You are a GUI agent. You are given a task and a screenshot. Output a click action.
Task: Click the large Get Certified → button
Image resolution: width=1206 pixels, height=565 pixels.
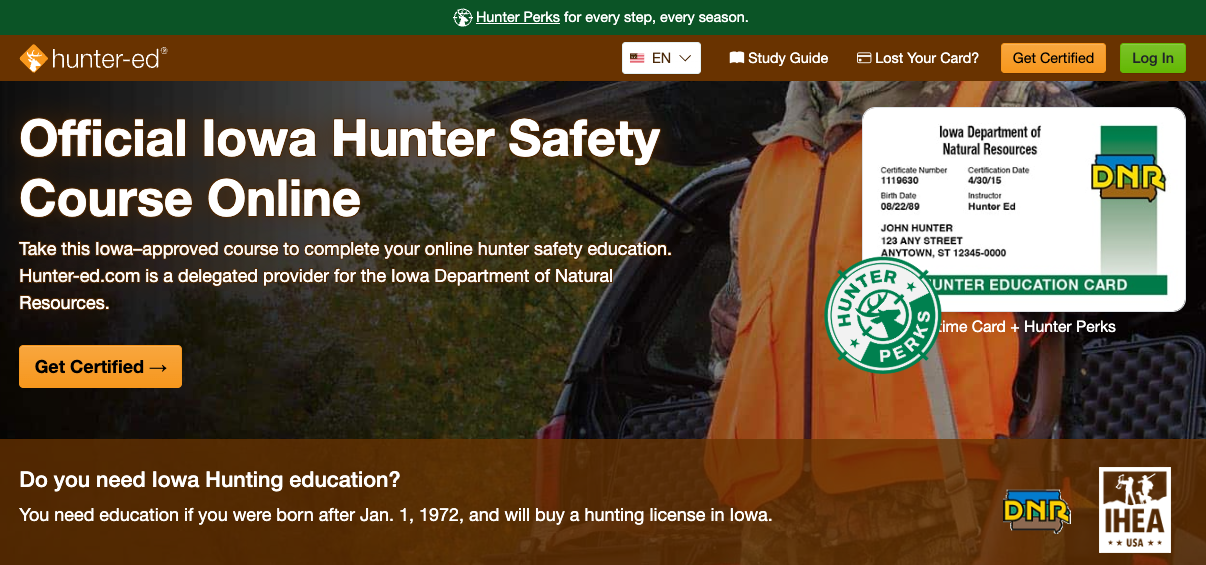100,367
